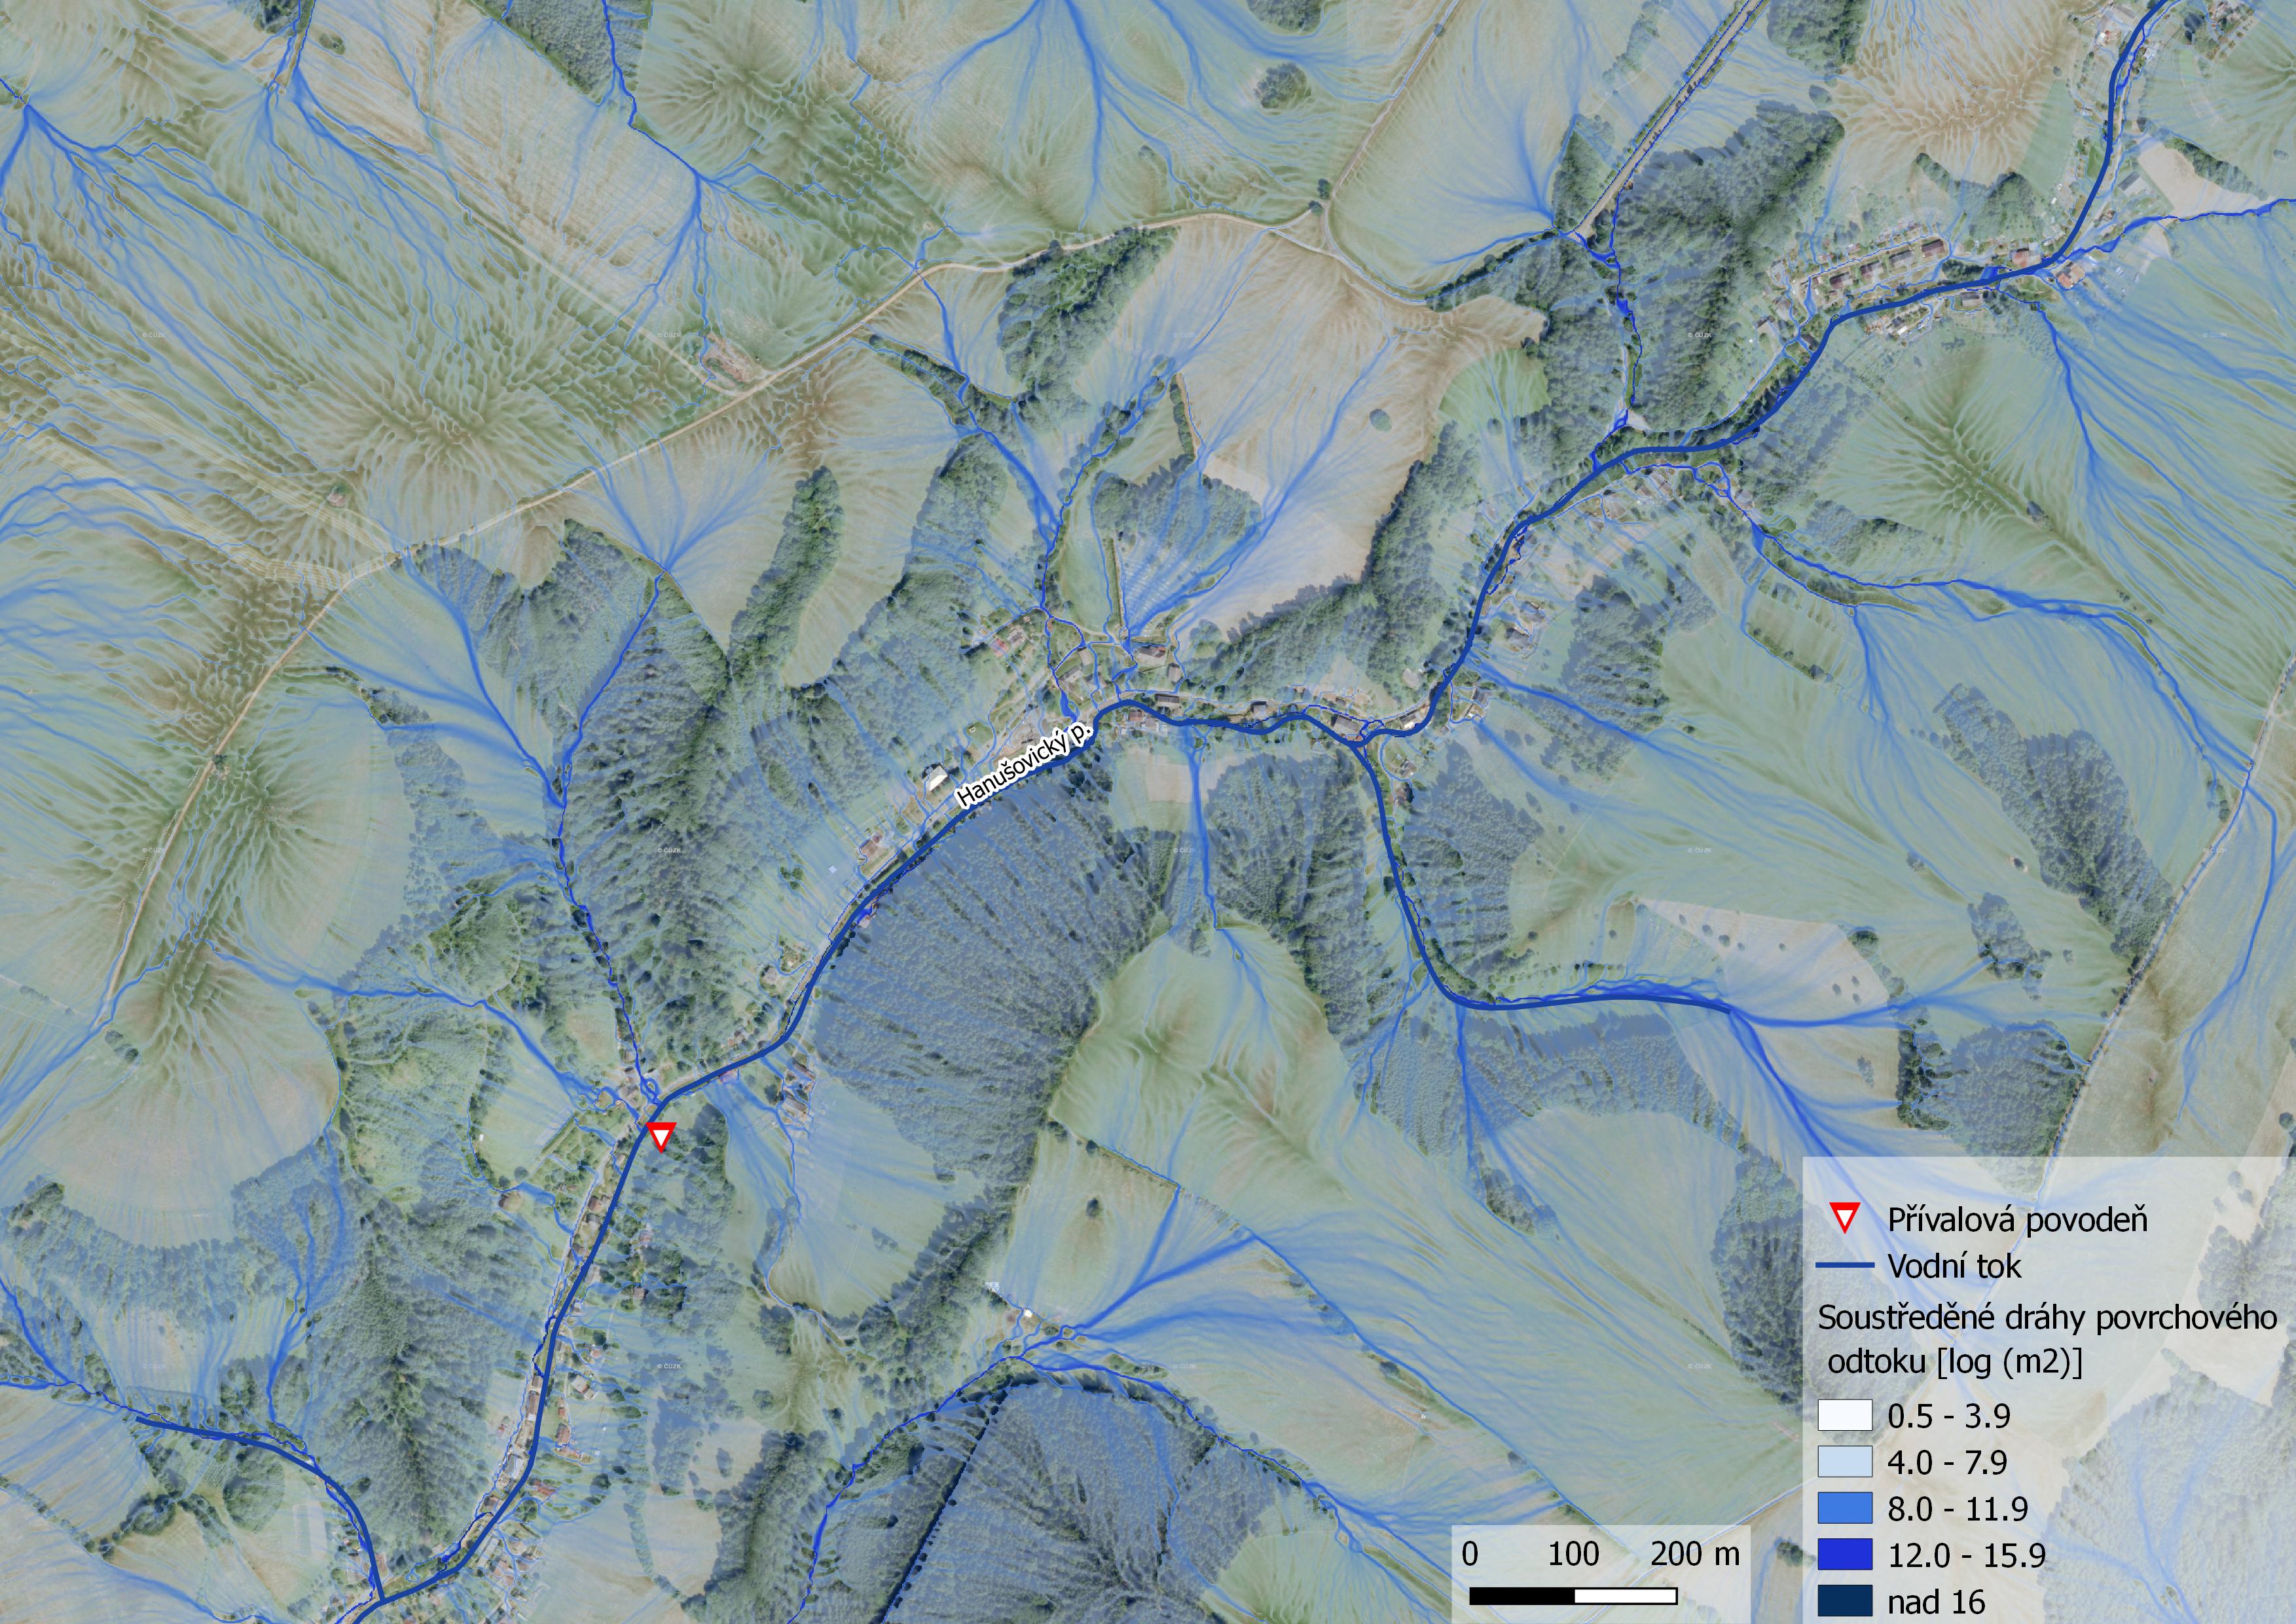Click the 'nad 16' legend value

(1936, 1602)
